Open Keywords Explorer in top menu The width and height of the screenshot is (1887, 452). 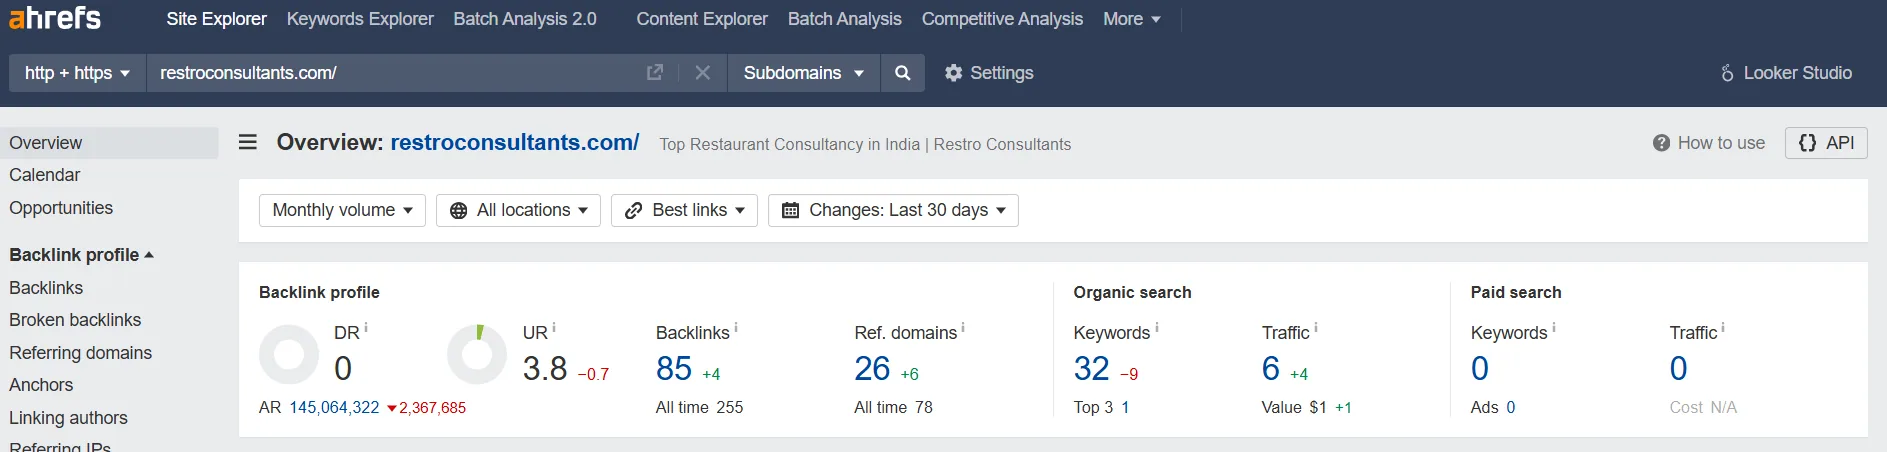tap(360, 19)
